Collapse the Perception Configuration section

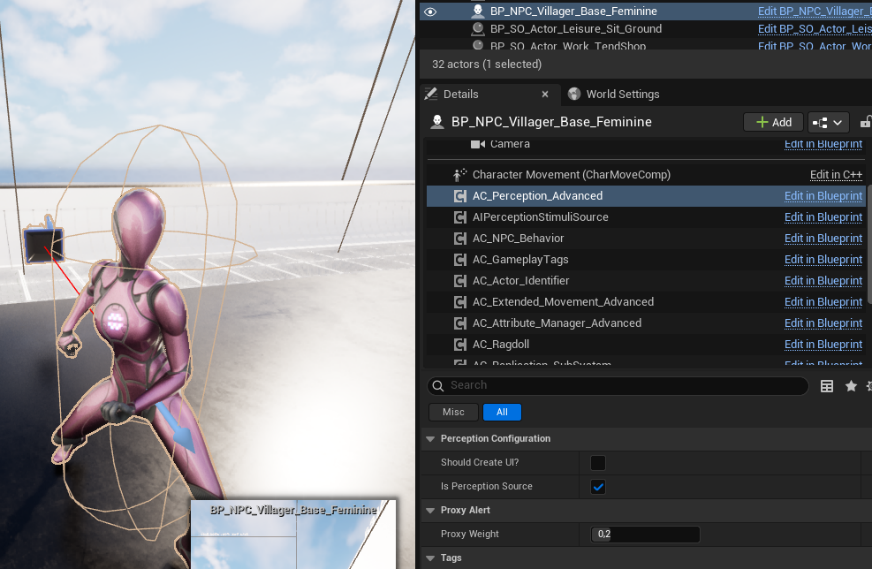point(430,439)
